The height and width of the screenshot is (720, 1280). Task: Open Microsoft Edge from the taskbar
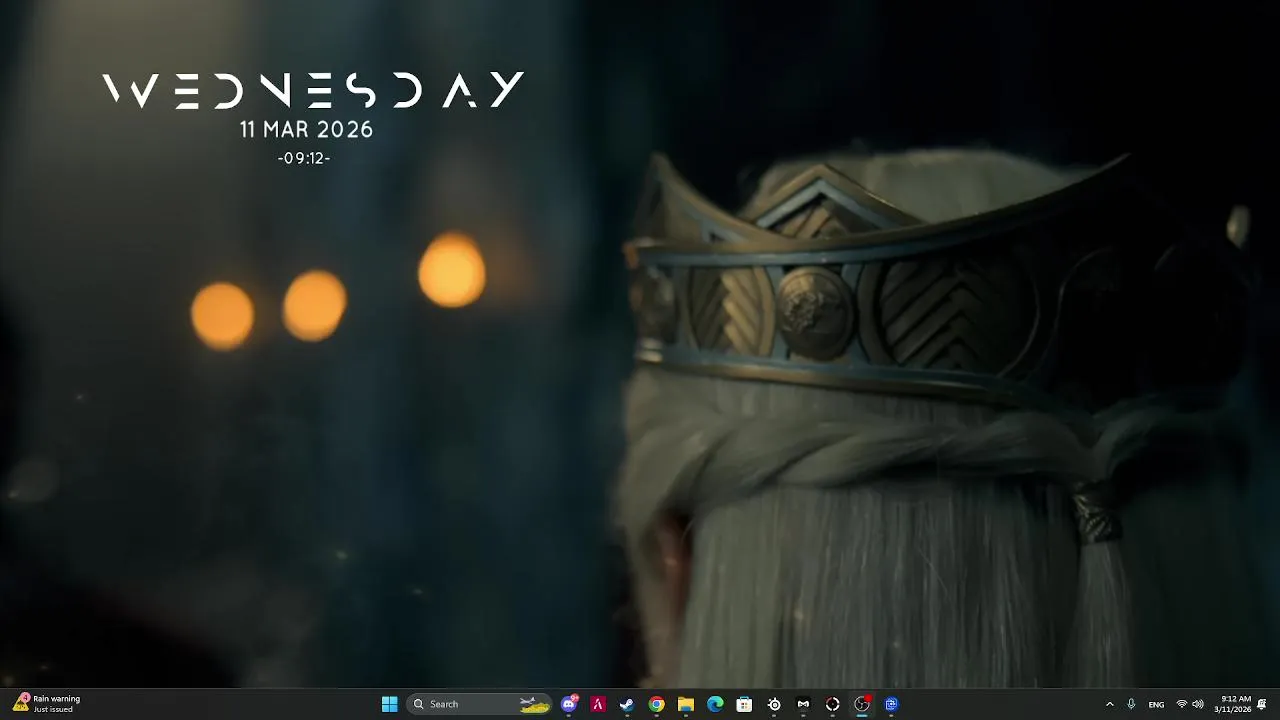(x=715, y=704)
